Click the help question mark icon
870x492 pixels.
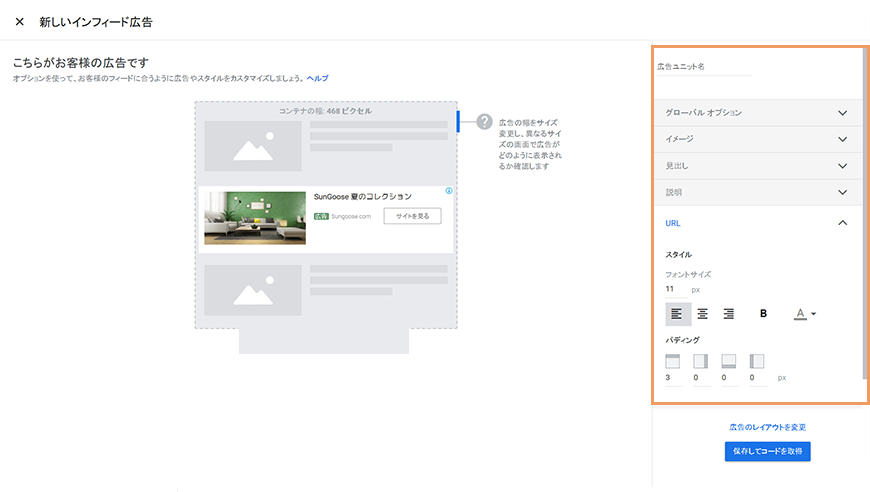pos(484,122)
